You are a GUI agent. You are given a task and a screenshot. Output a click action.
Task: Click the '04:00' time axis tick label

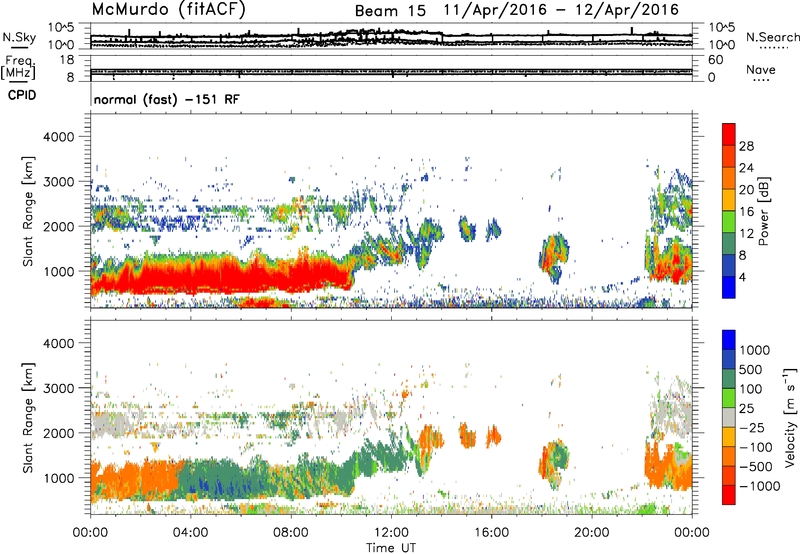click(x=190, y=533)
